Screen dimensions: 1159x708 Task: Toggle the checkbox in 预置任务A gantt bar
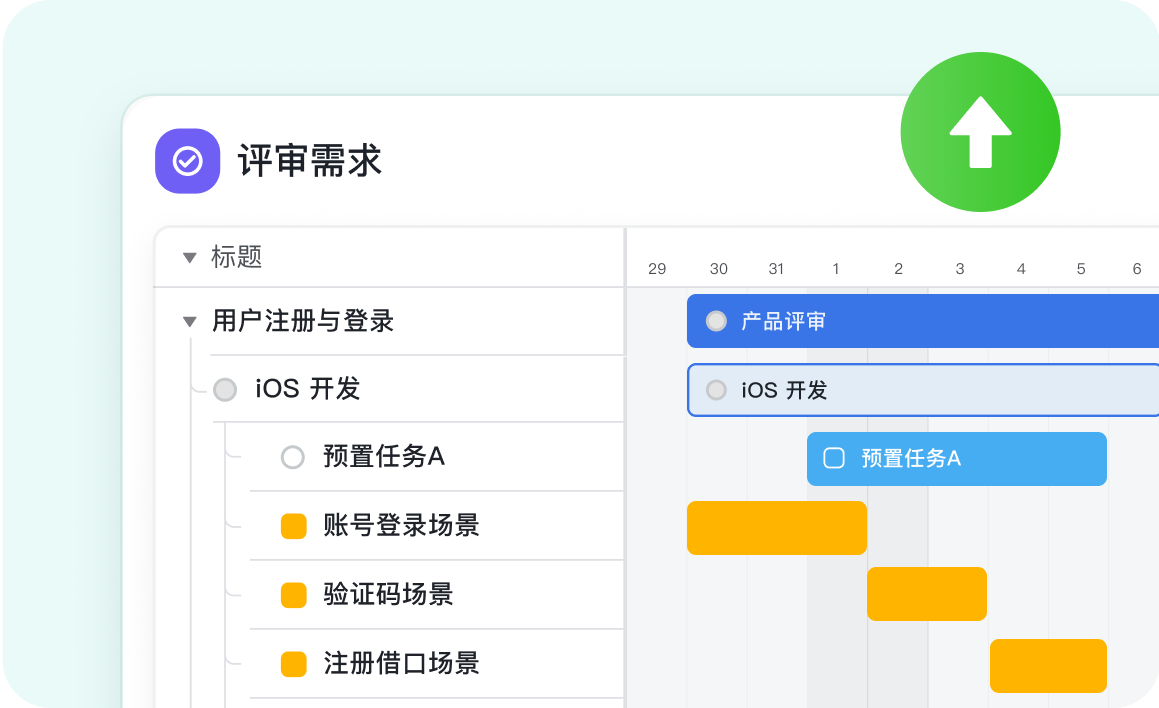click(833, 458)
